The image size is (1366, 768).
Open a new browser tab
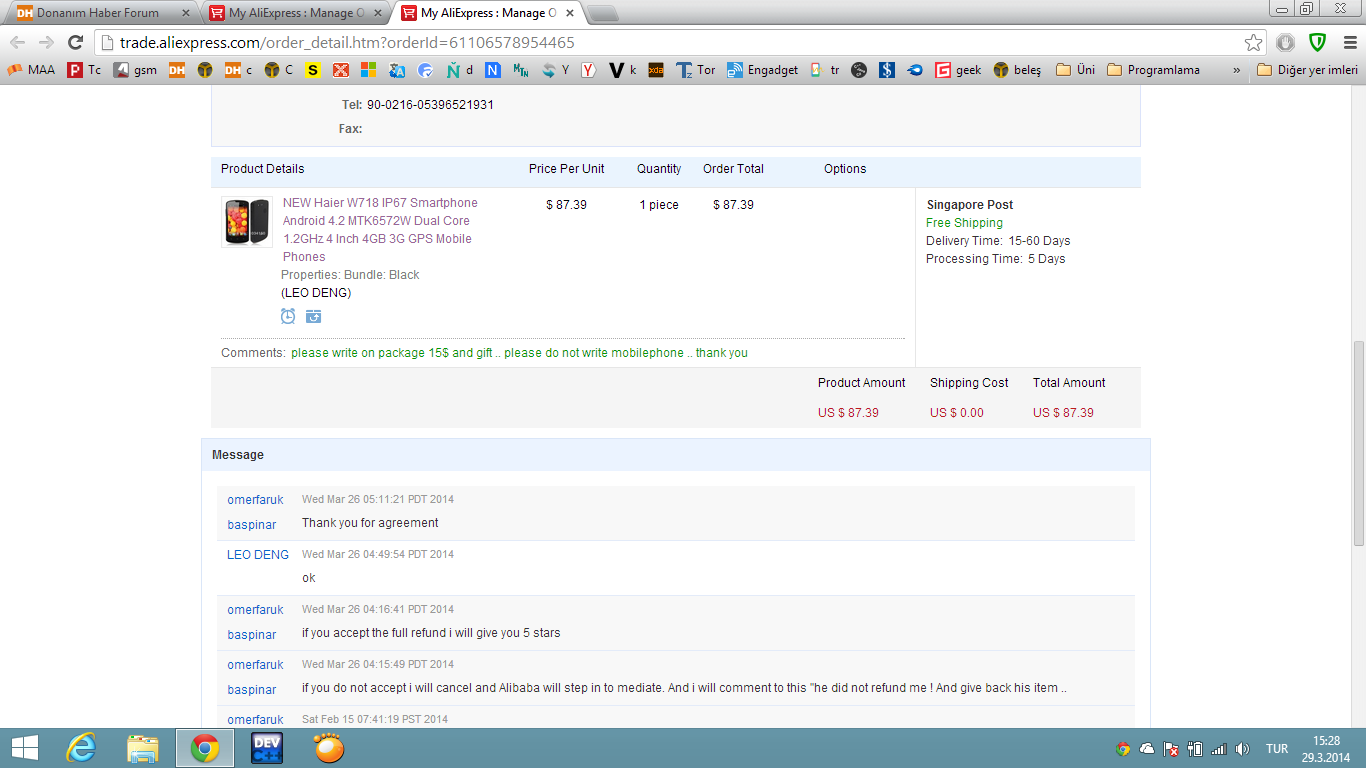coord(601,13)
